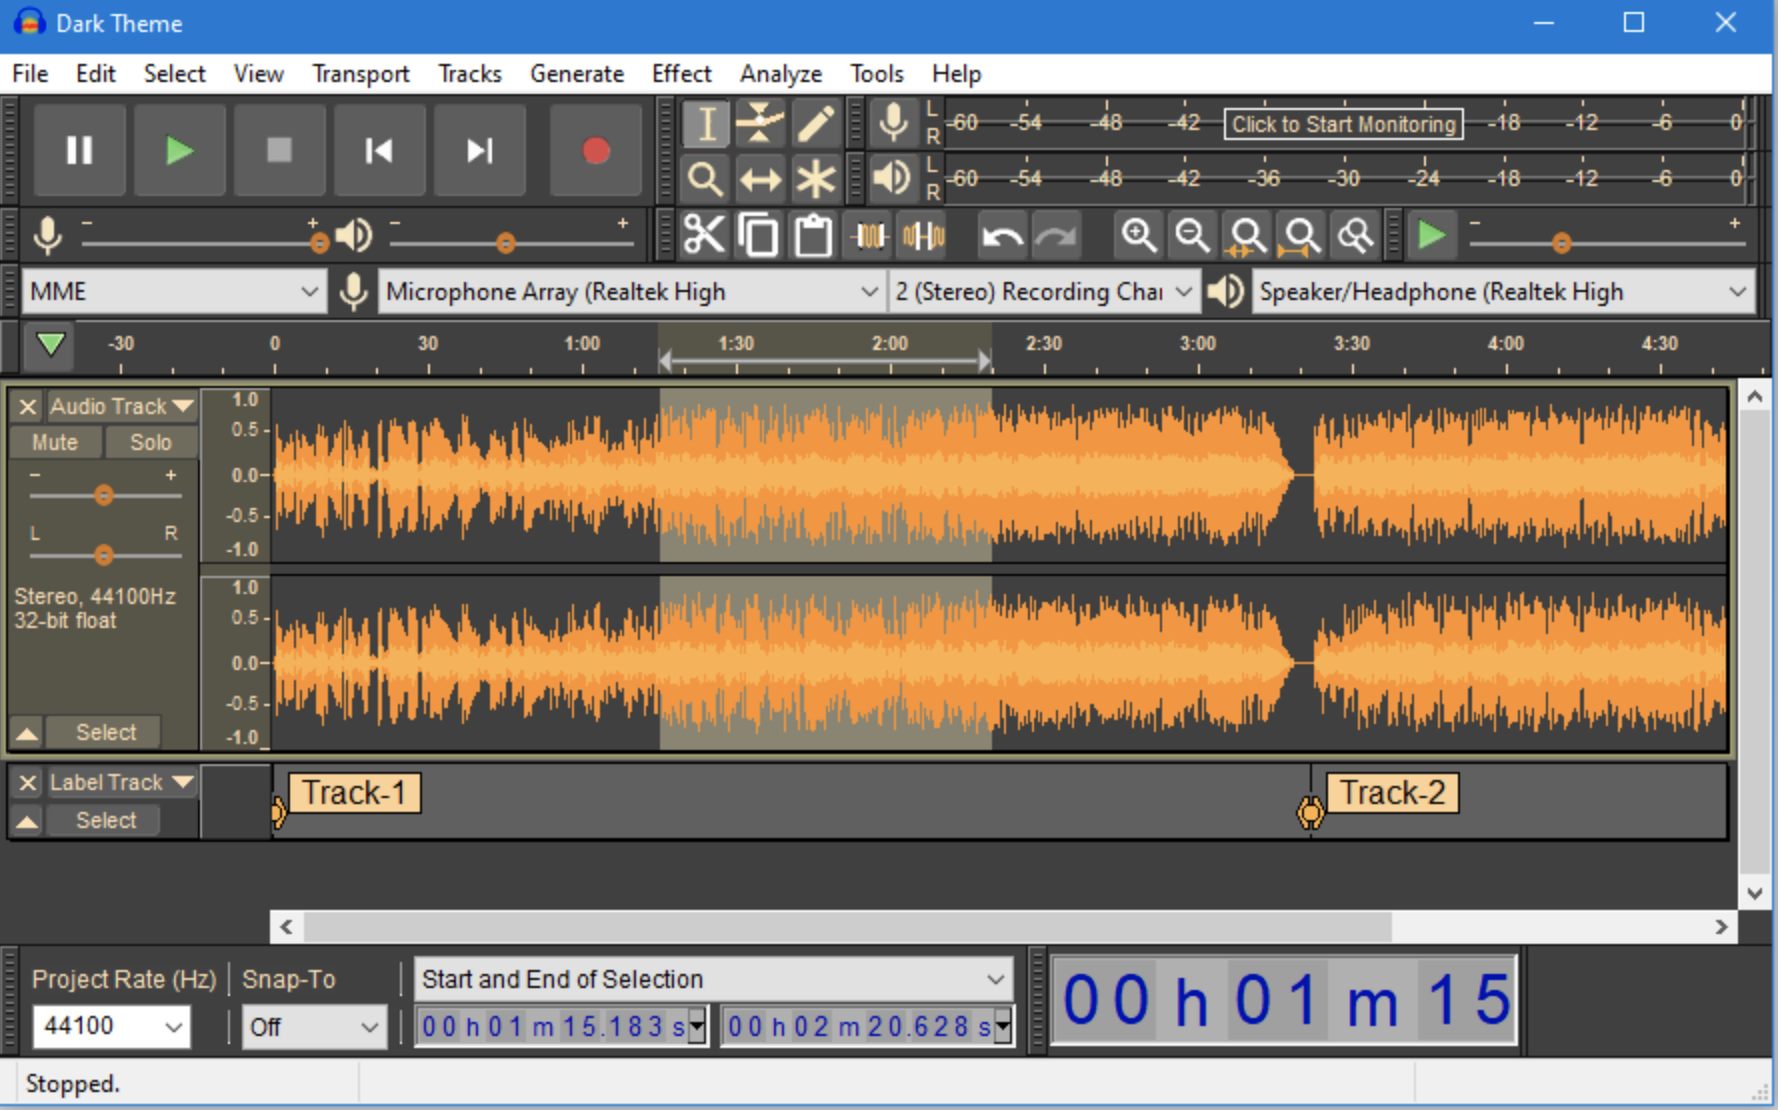Image resolution: width=1780 pixels, height=1110 pixels.
Task: Click the Stop transport button
Action: tap(280, 150)
